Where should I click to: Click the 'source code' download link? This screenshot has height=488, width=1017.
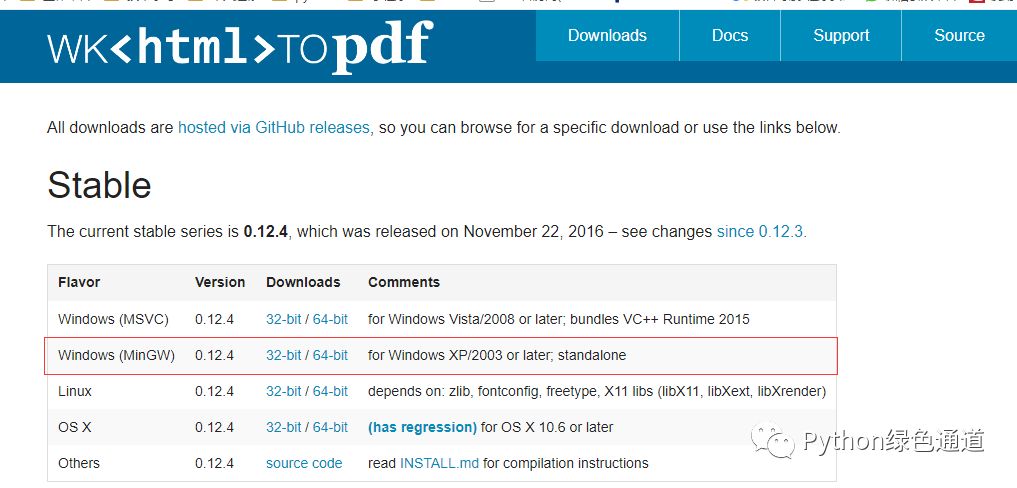coord(304,463)
